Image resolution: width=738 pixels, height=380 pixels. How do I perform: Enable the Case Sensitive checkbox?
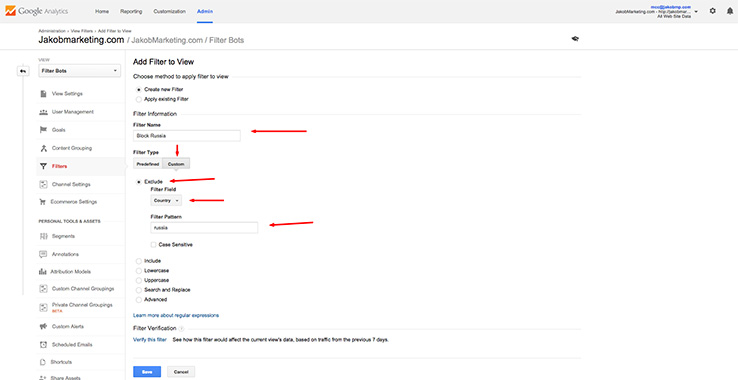(x=153, y=245)
